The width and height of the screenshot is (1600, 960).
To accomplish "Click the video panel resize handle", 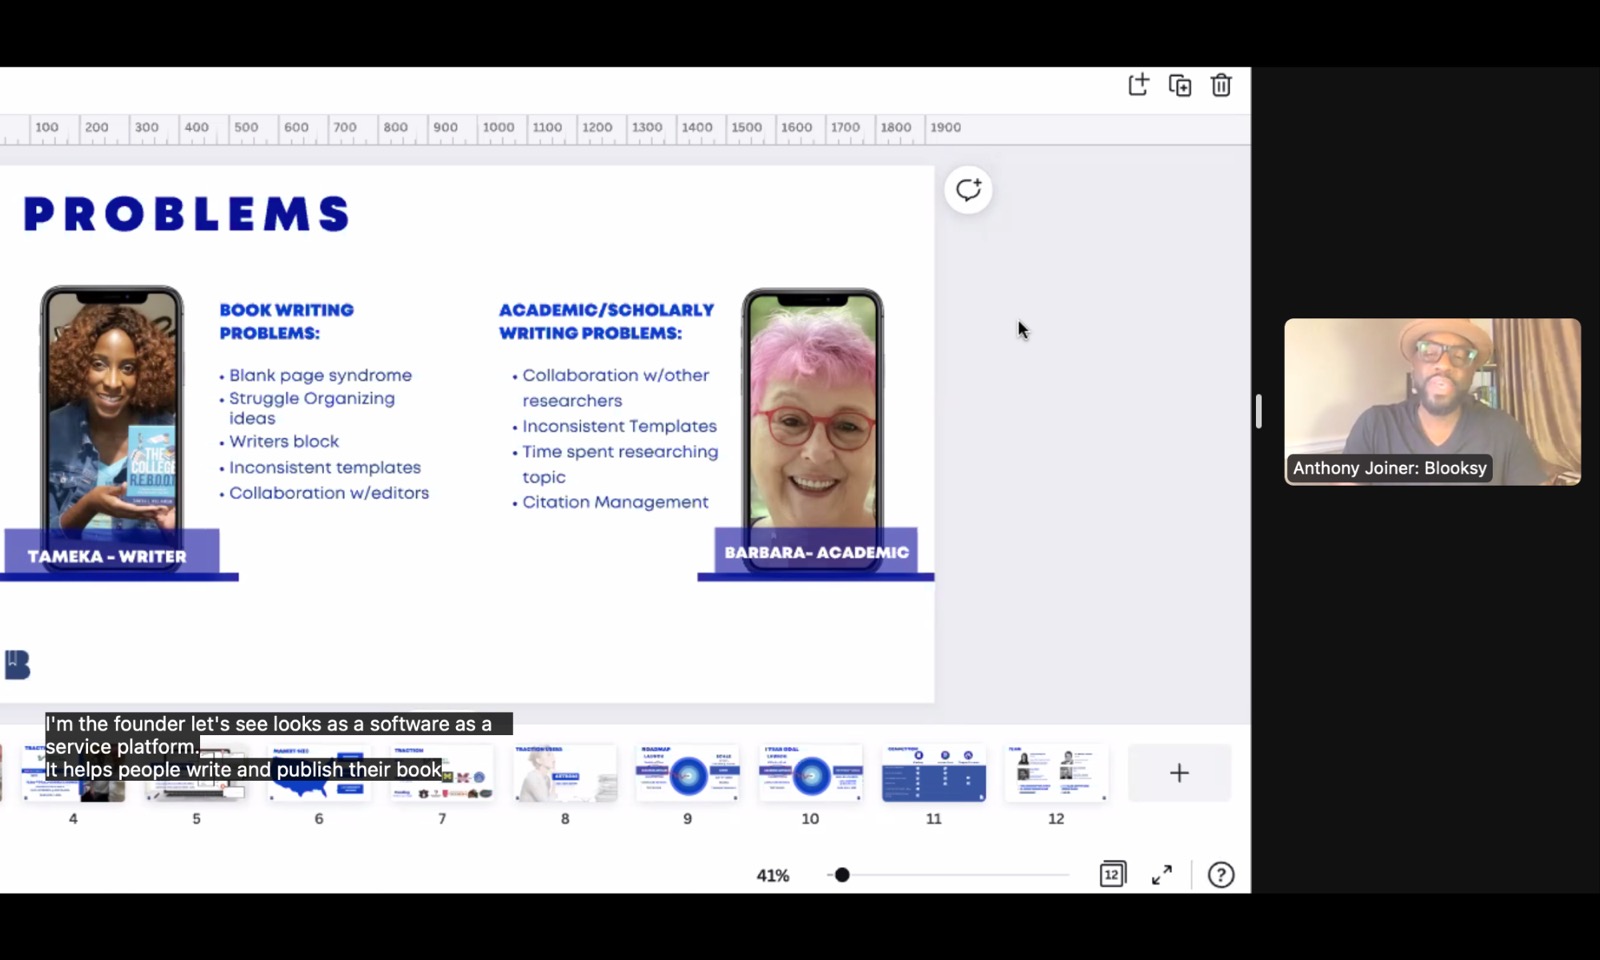I will (1259, 411).
